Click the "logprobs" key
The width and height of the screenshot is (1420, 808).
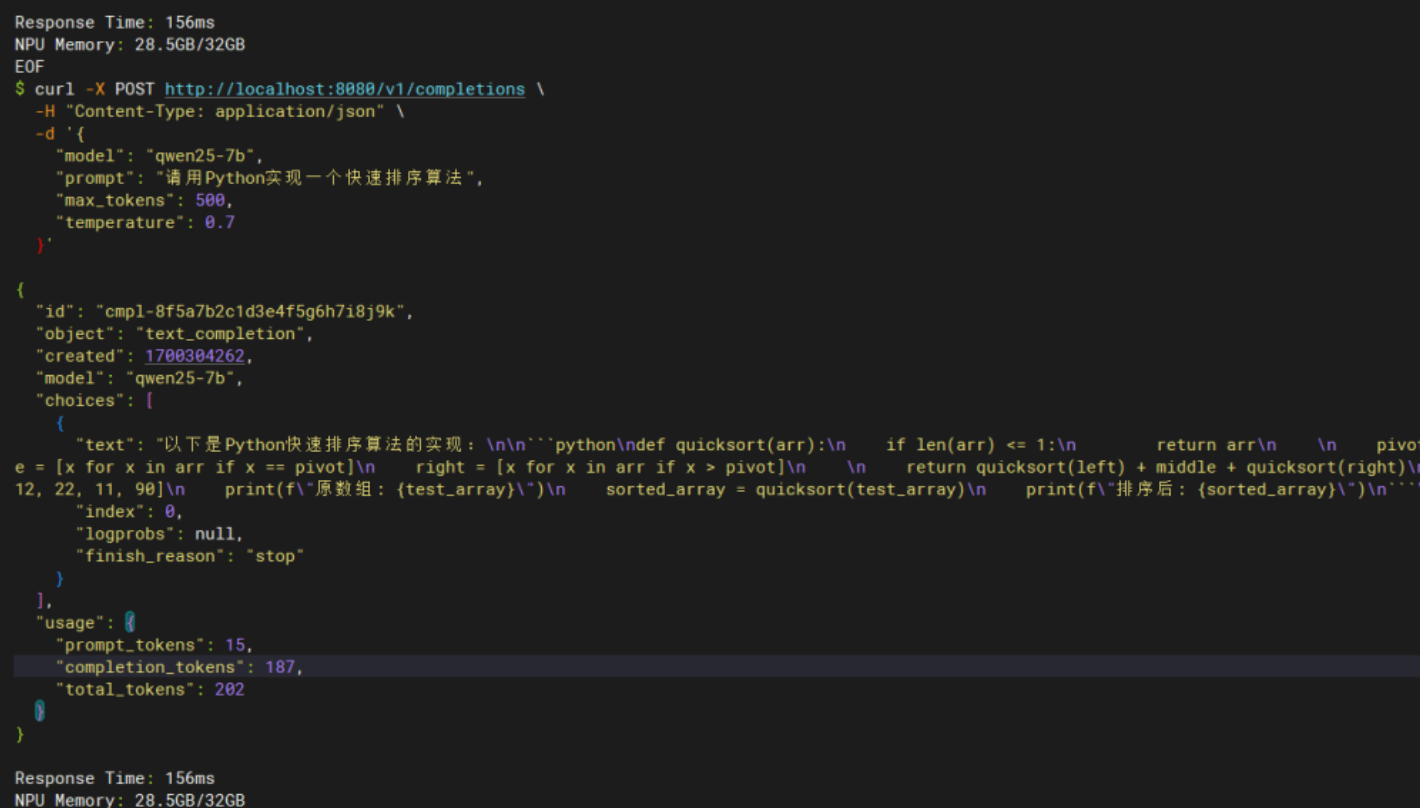125,534
